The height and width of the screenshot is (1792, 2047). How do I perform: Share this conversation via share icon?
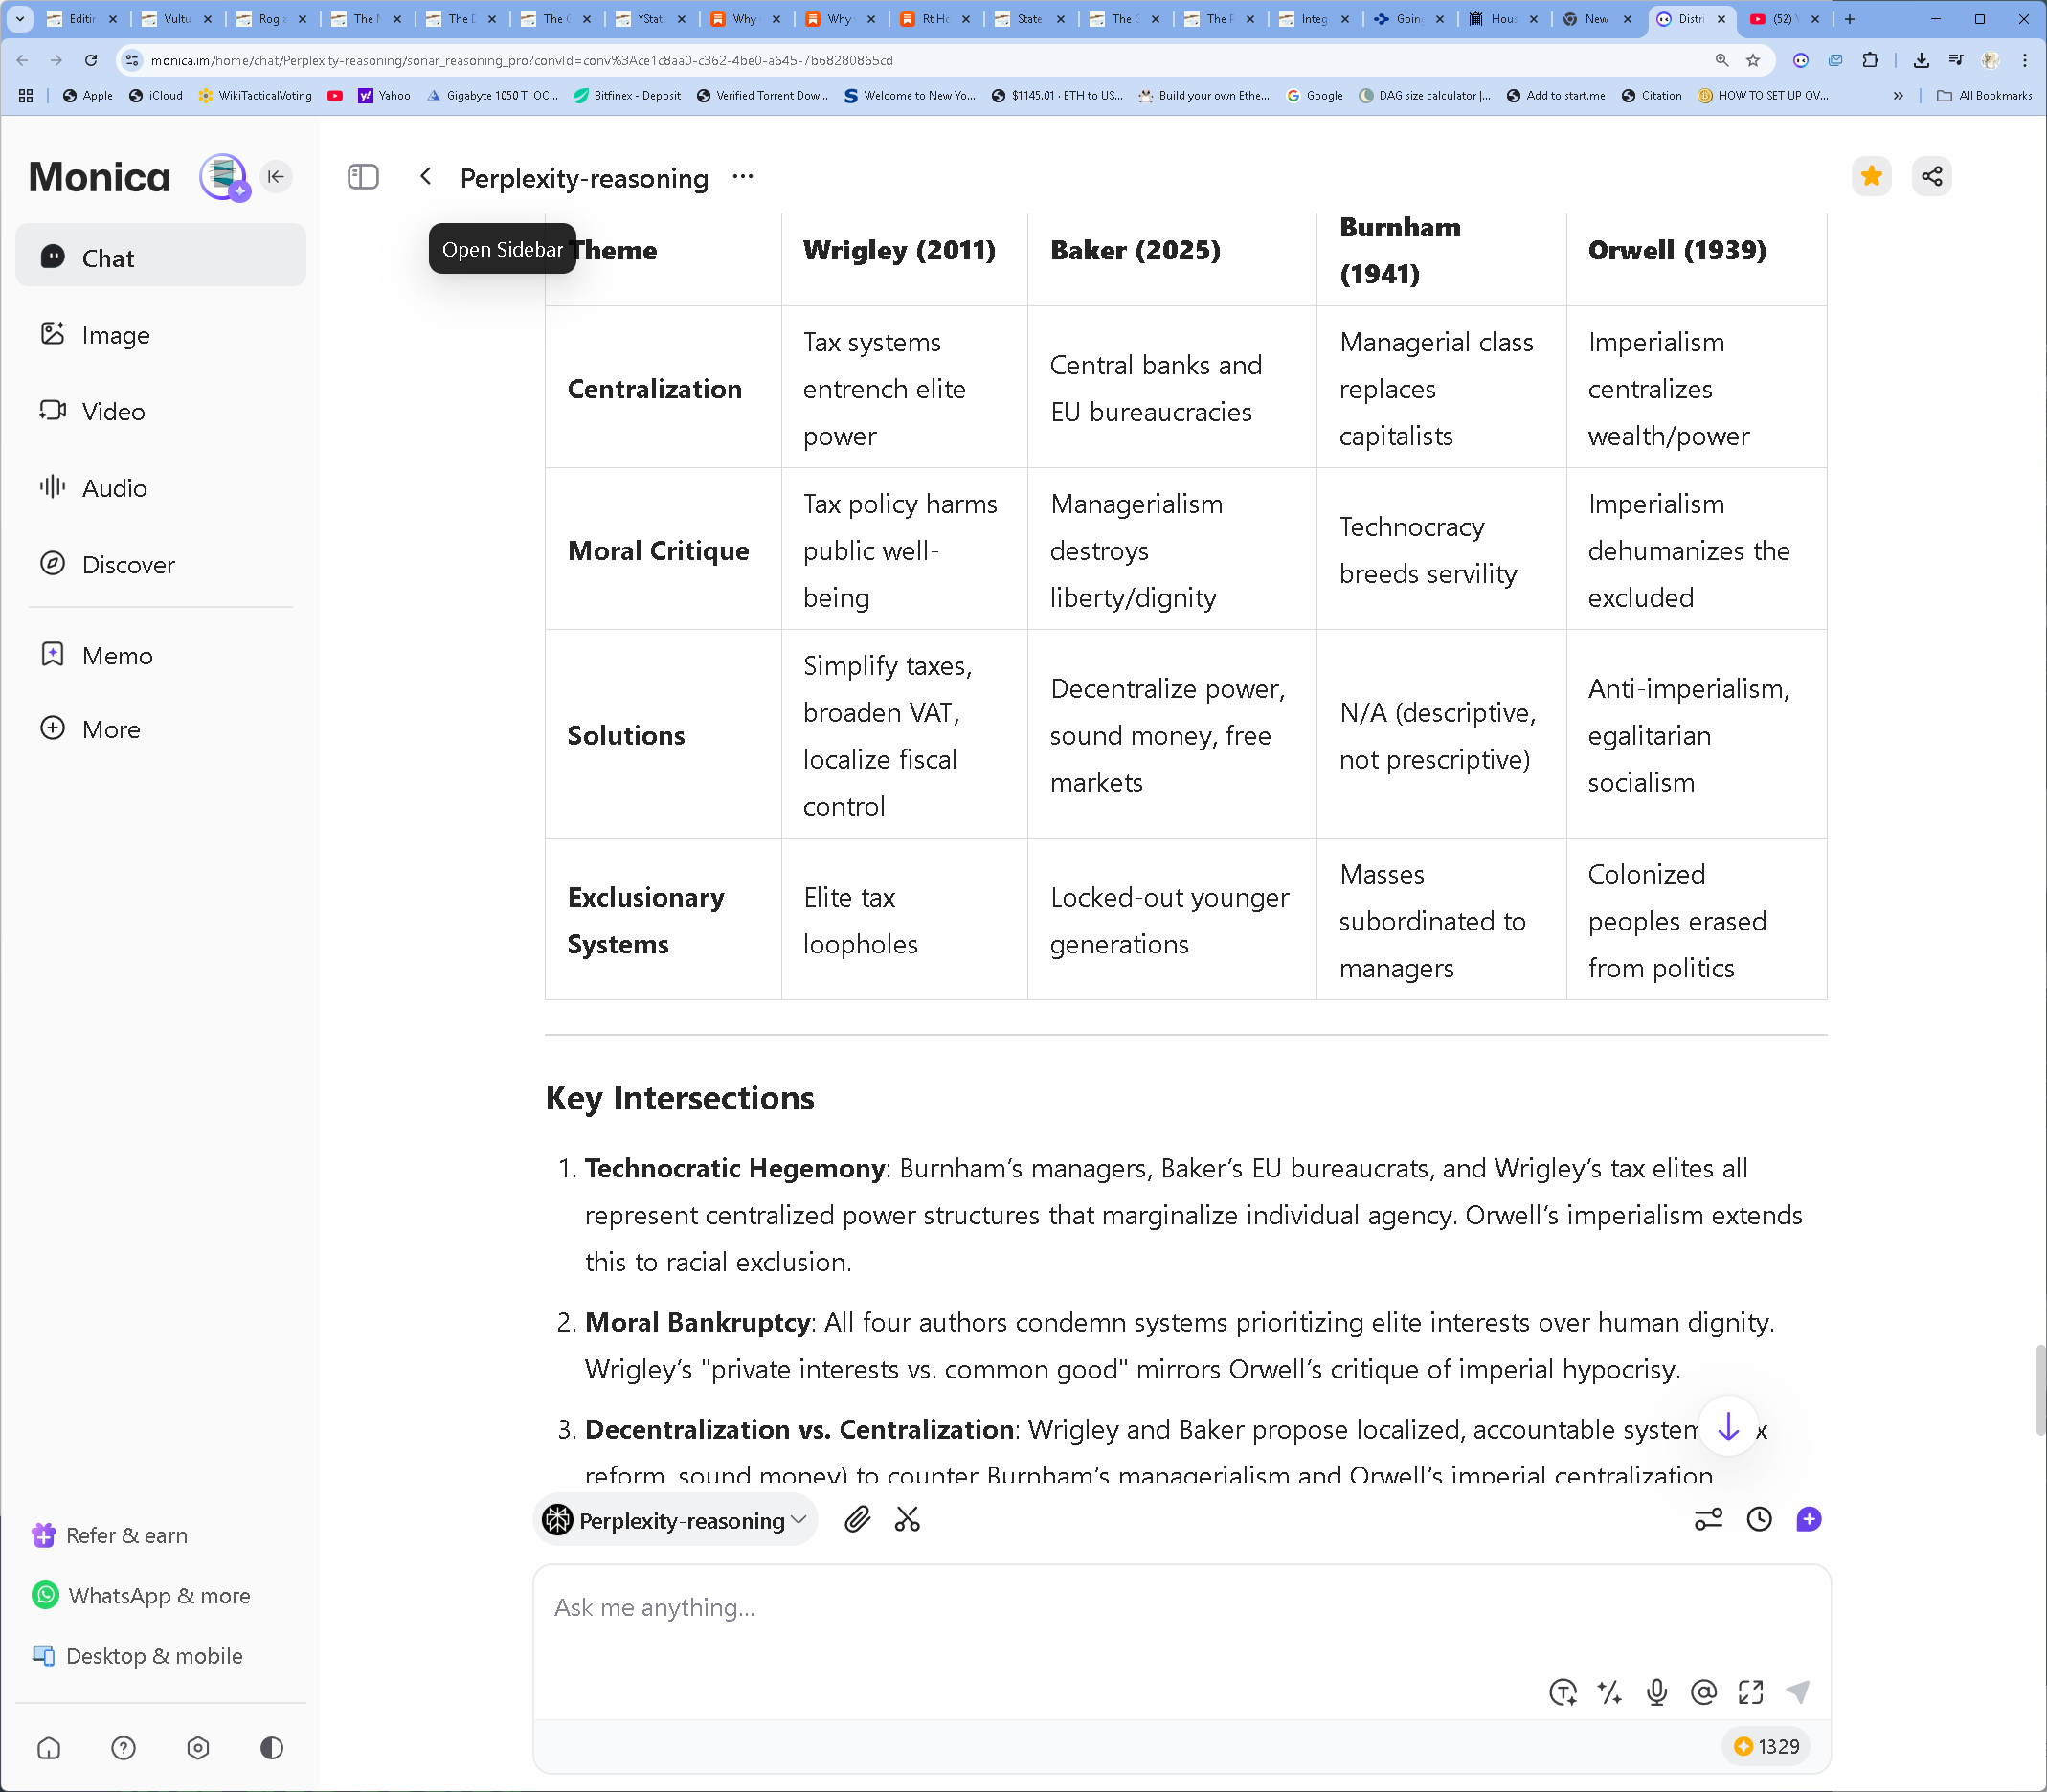point(1932,177)
